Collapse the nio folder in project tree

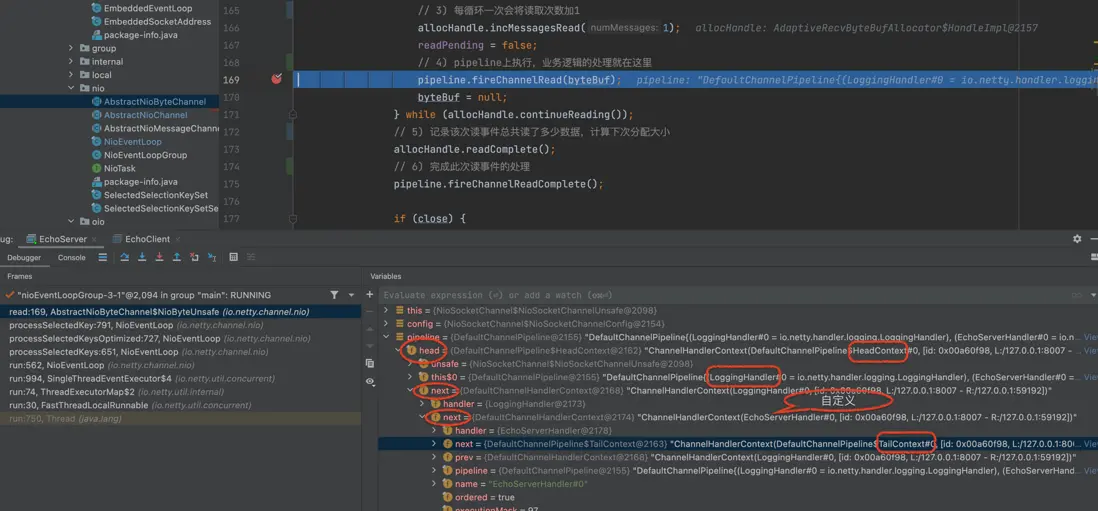(71, 88)
